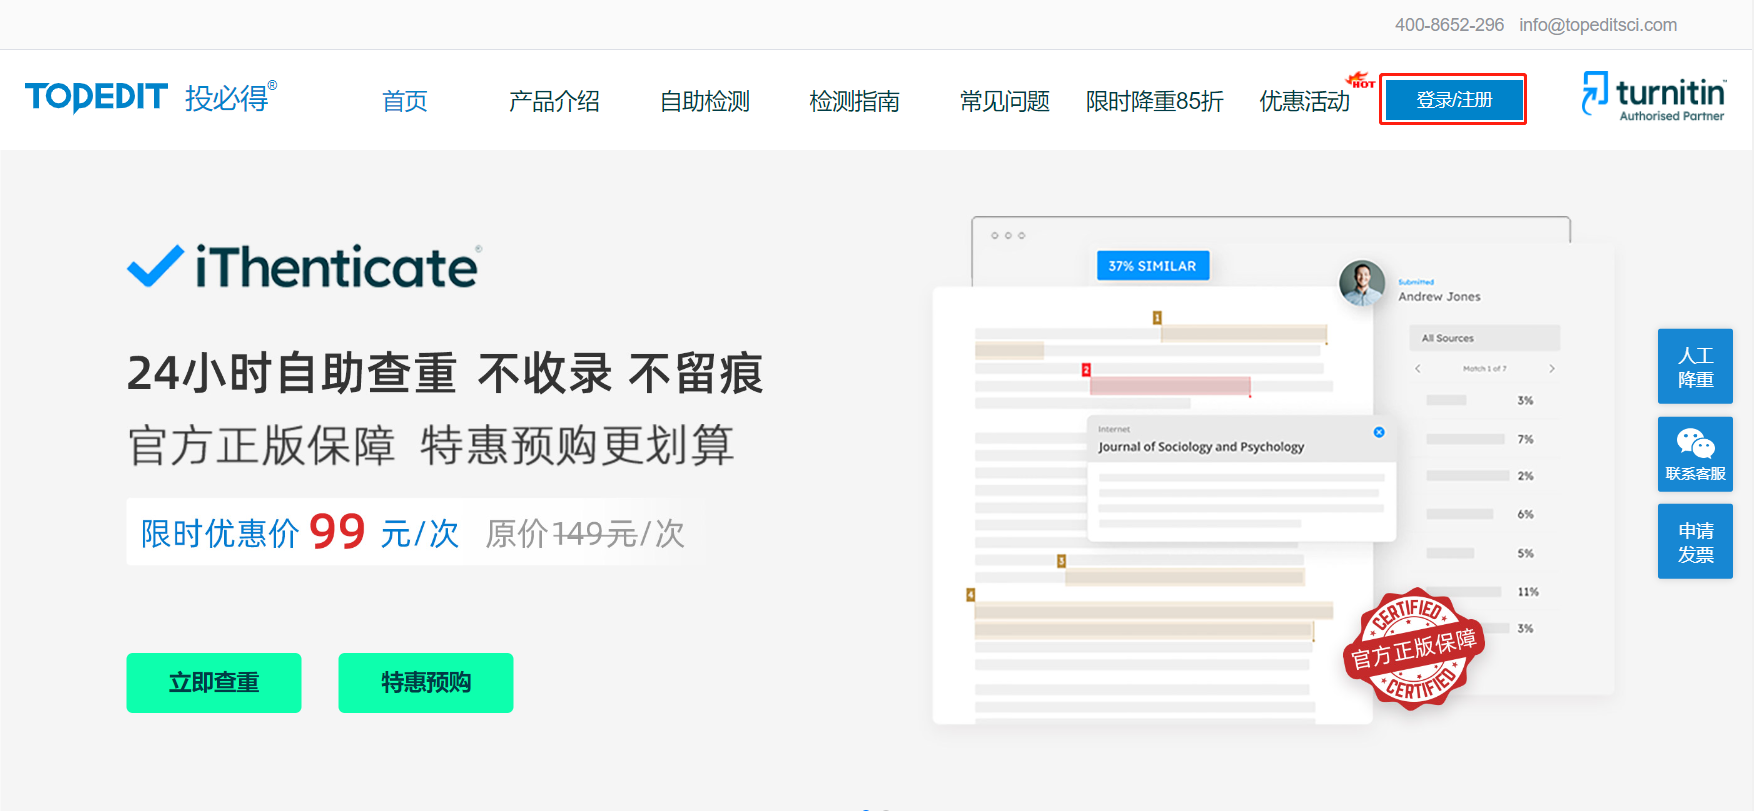Screen dimensions: 1754x811
Task: Click the 原价149元/次 strikethrough text
Action: pyautogui.click(x=585, y=534)
